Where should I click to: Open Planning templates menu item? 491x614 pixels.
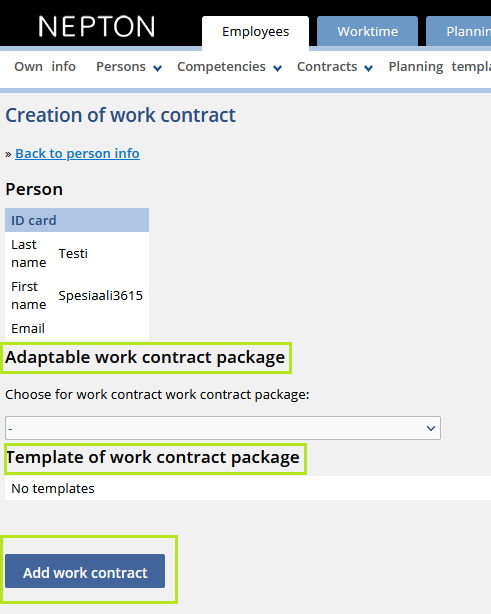click(x=439, y=67)
